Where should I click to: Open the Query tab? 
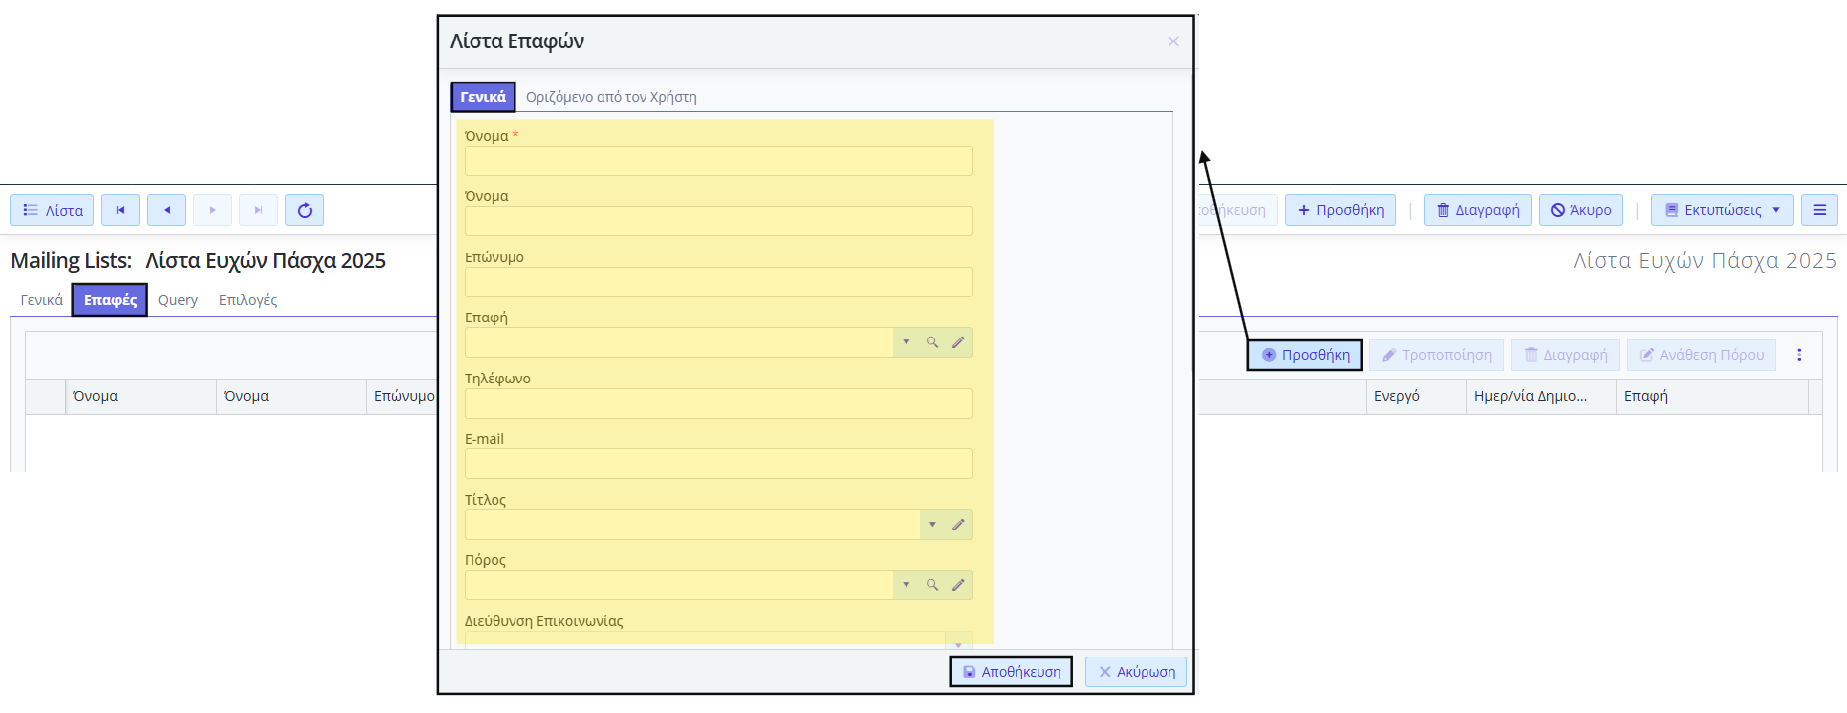178,300
